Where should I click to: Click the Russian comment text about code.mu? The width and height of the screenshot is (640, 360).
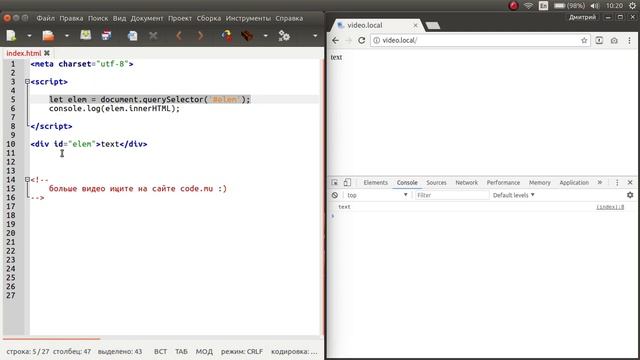pos(138,189)
